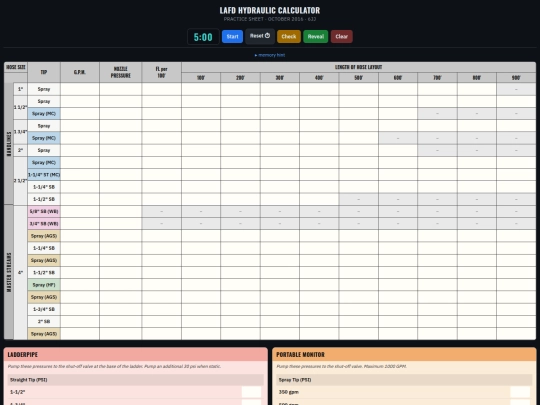Click the 4" hose size label
The image size is (540, 405).
pos(20,272)
